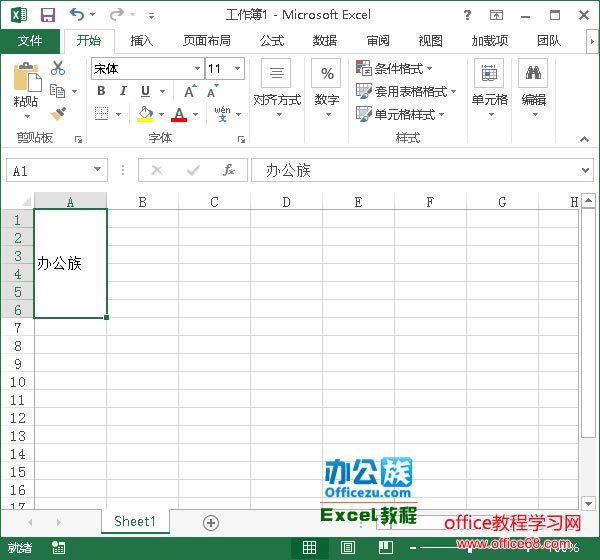This screenshot has height=560, width=600.
Task: Switch to the 视图 (View) tab
Action: coord(430,41)
